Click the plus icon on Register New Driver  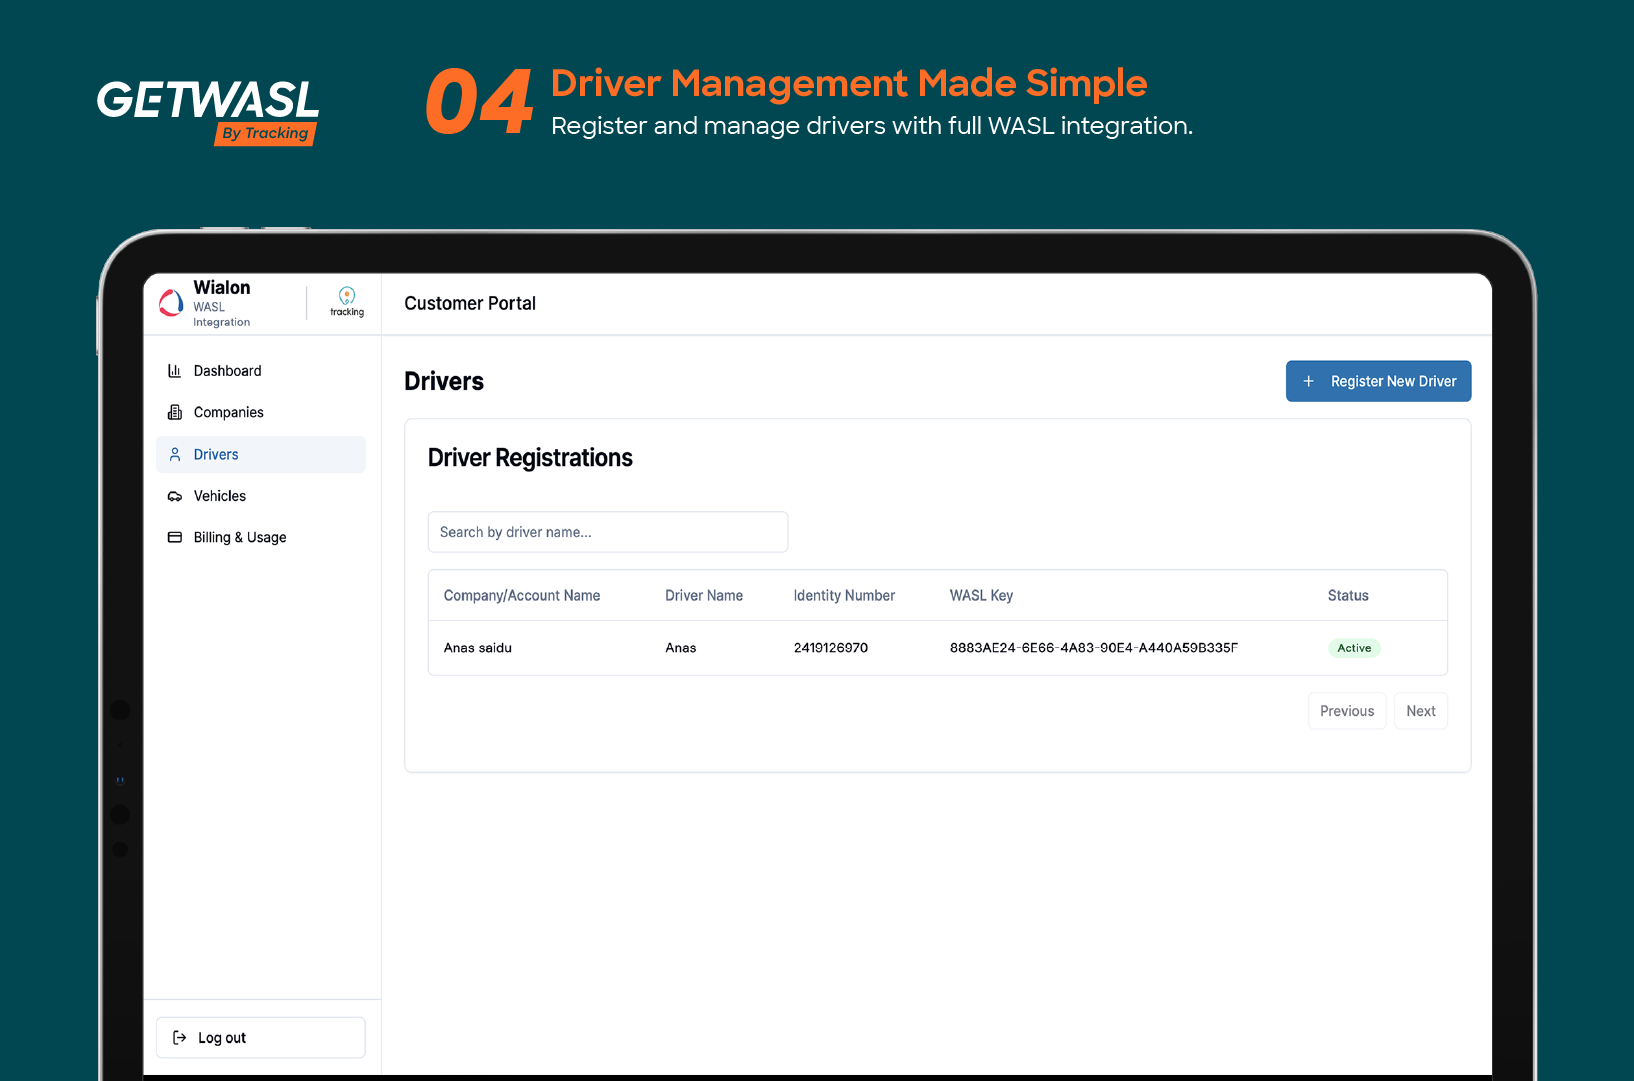pos(1308,381)
